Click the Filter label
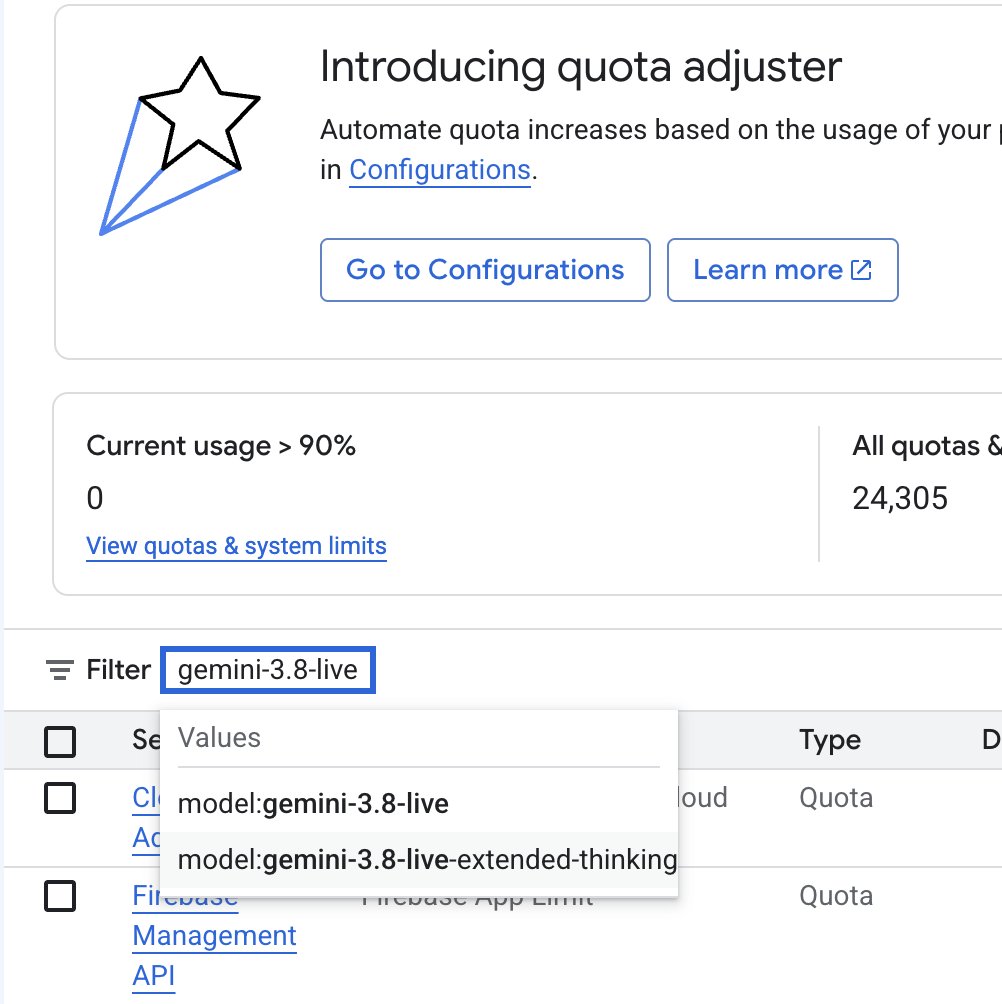Viewport: 1002px width, 1004px height. point(118,670)
